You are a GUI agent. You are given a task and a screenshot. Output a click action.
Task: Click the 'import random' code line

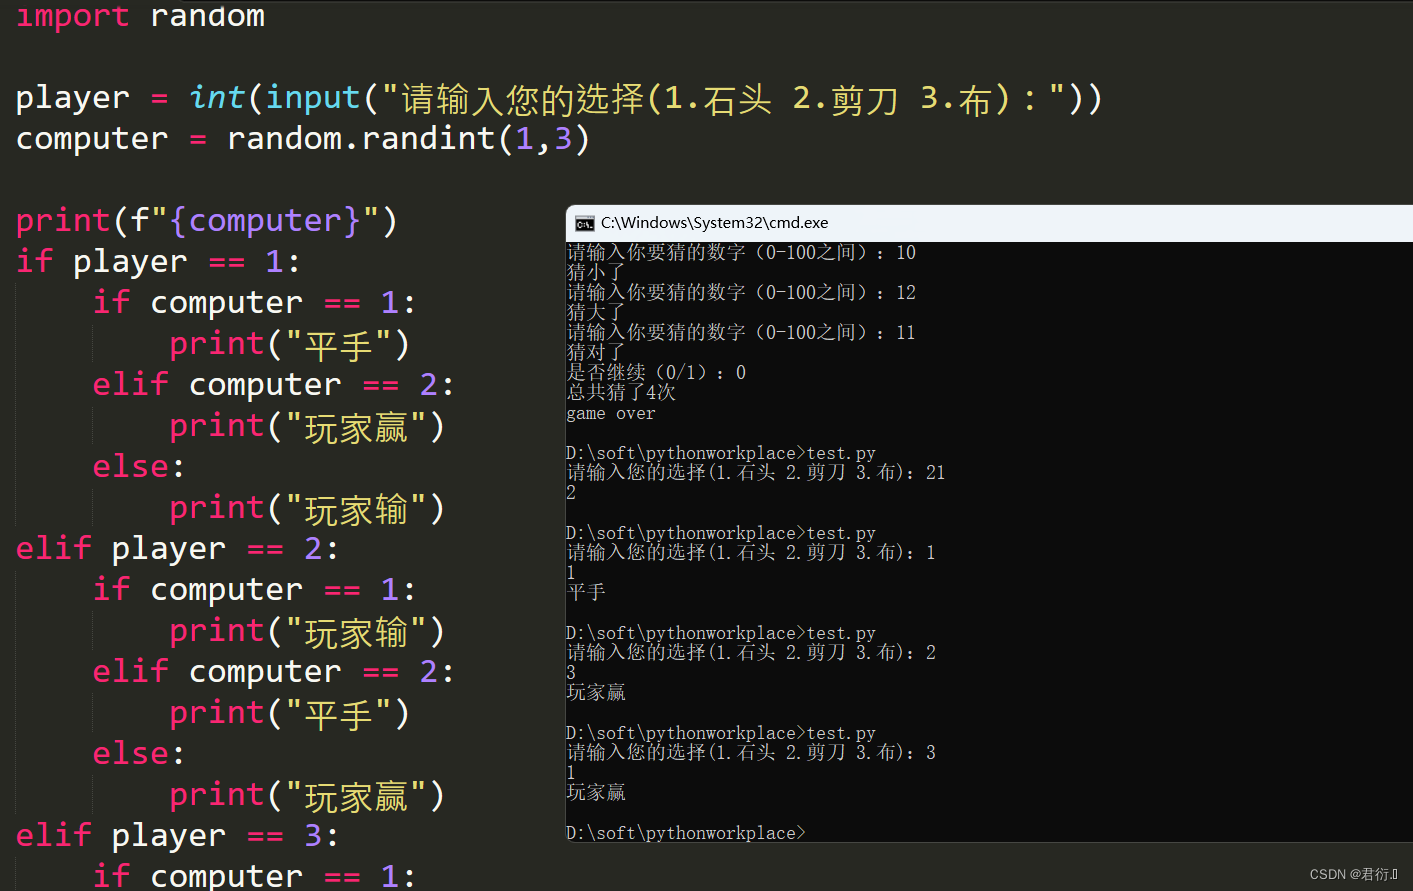click(141, 16)
